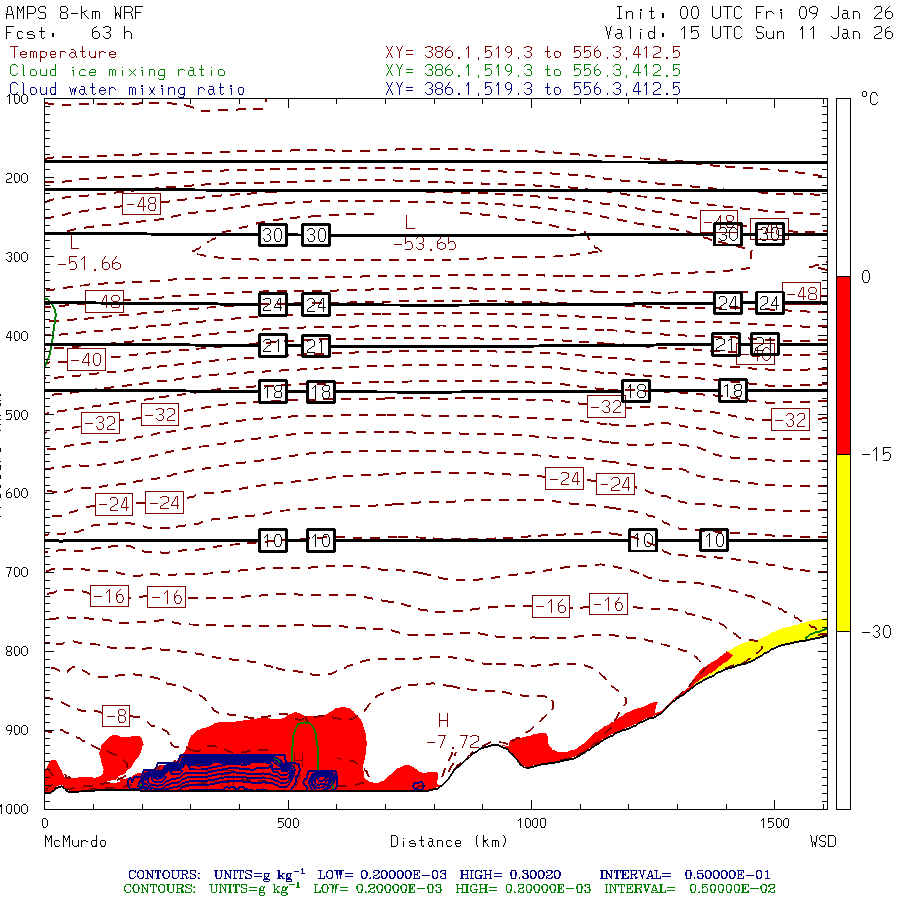Click the boxed '-8' temperature contour label
This screenshot has width=900, height=900.
tap(117, 716)
